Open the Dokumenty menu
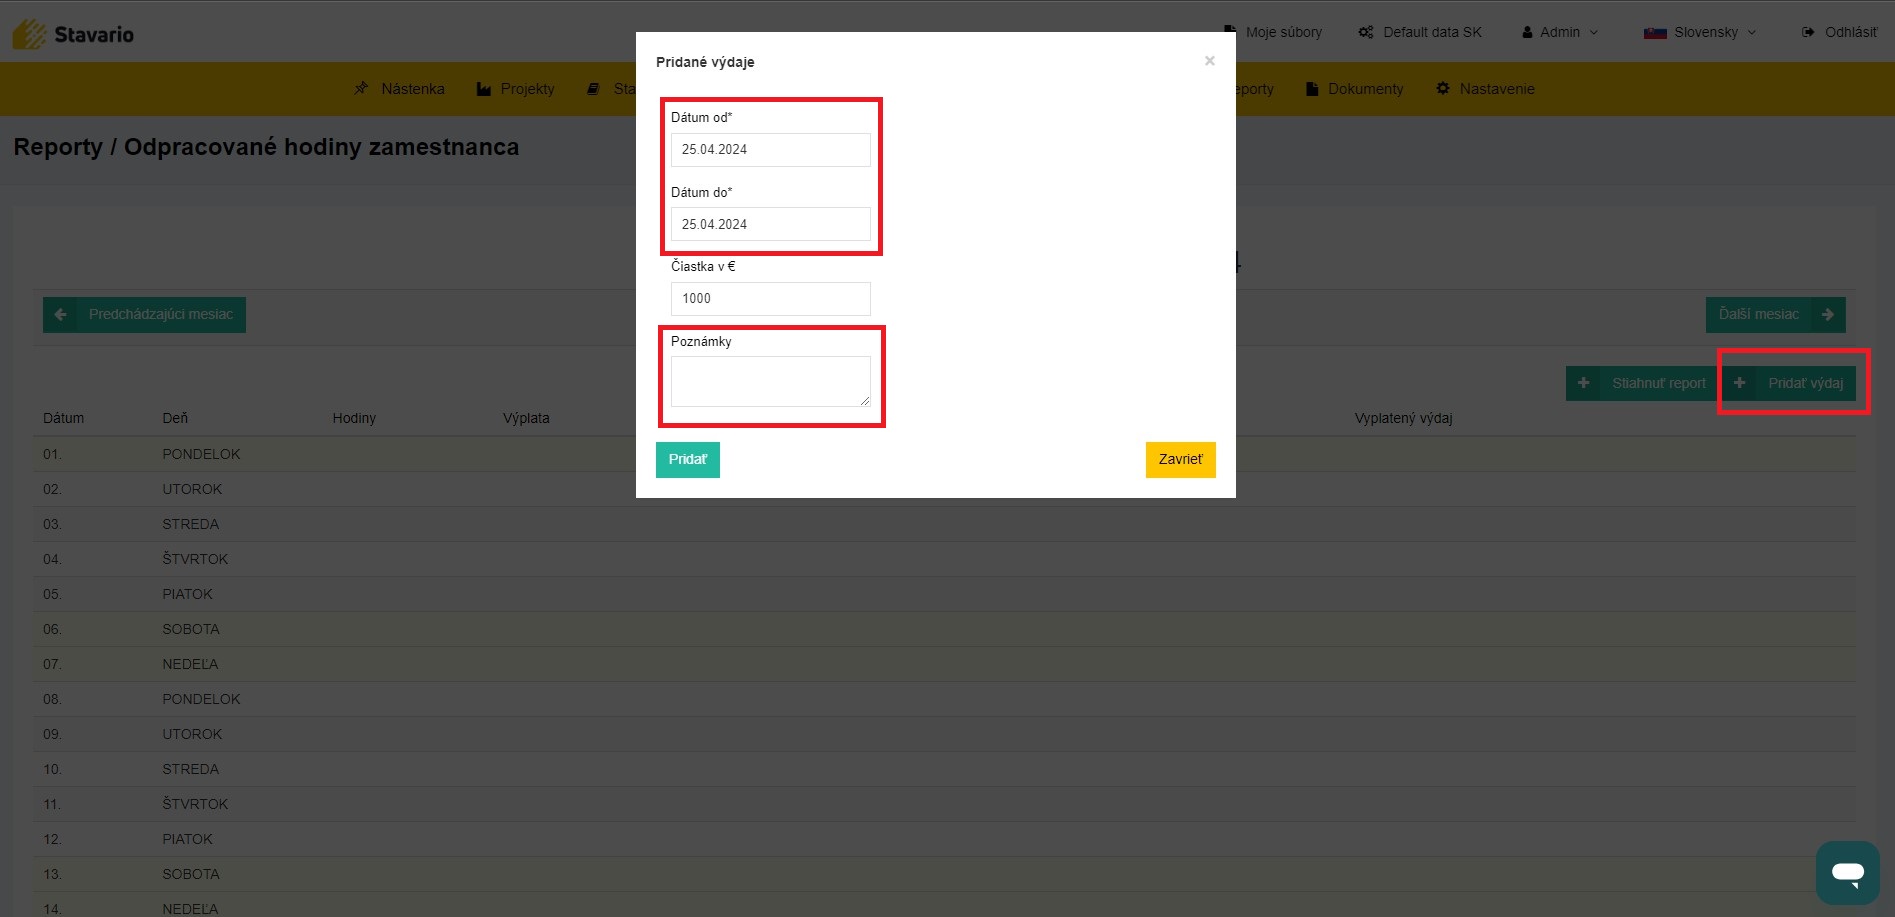The image size is (1895, 917). (1355, 89)
